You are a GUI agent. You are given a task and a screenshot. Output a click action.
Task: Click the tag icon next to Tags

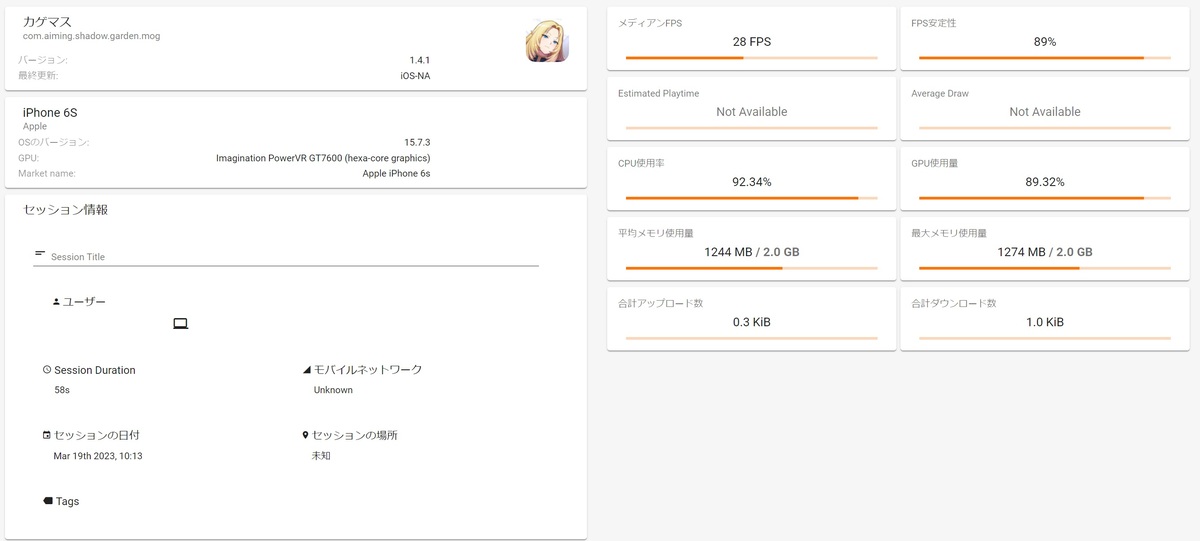(48, 501)
